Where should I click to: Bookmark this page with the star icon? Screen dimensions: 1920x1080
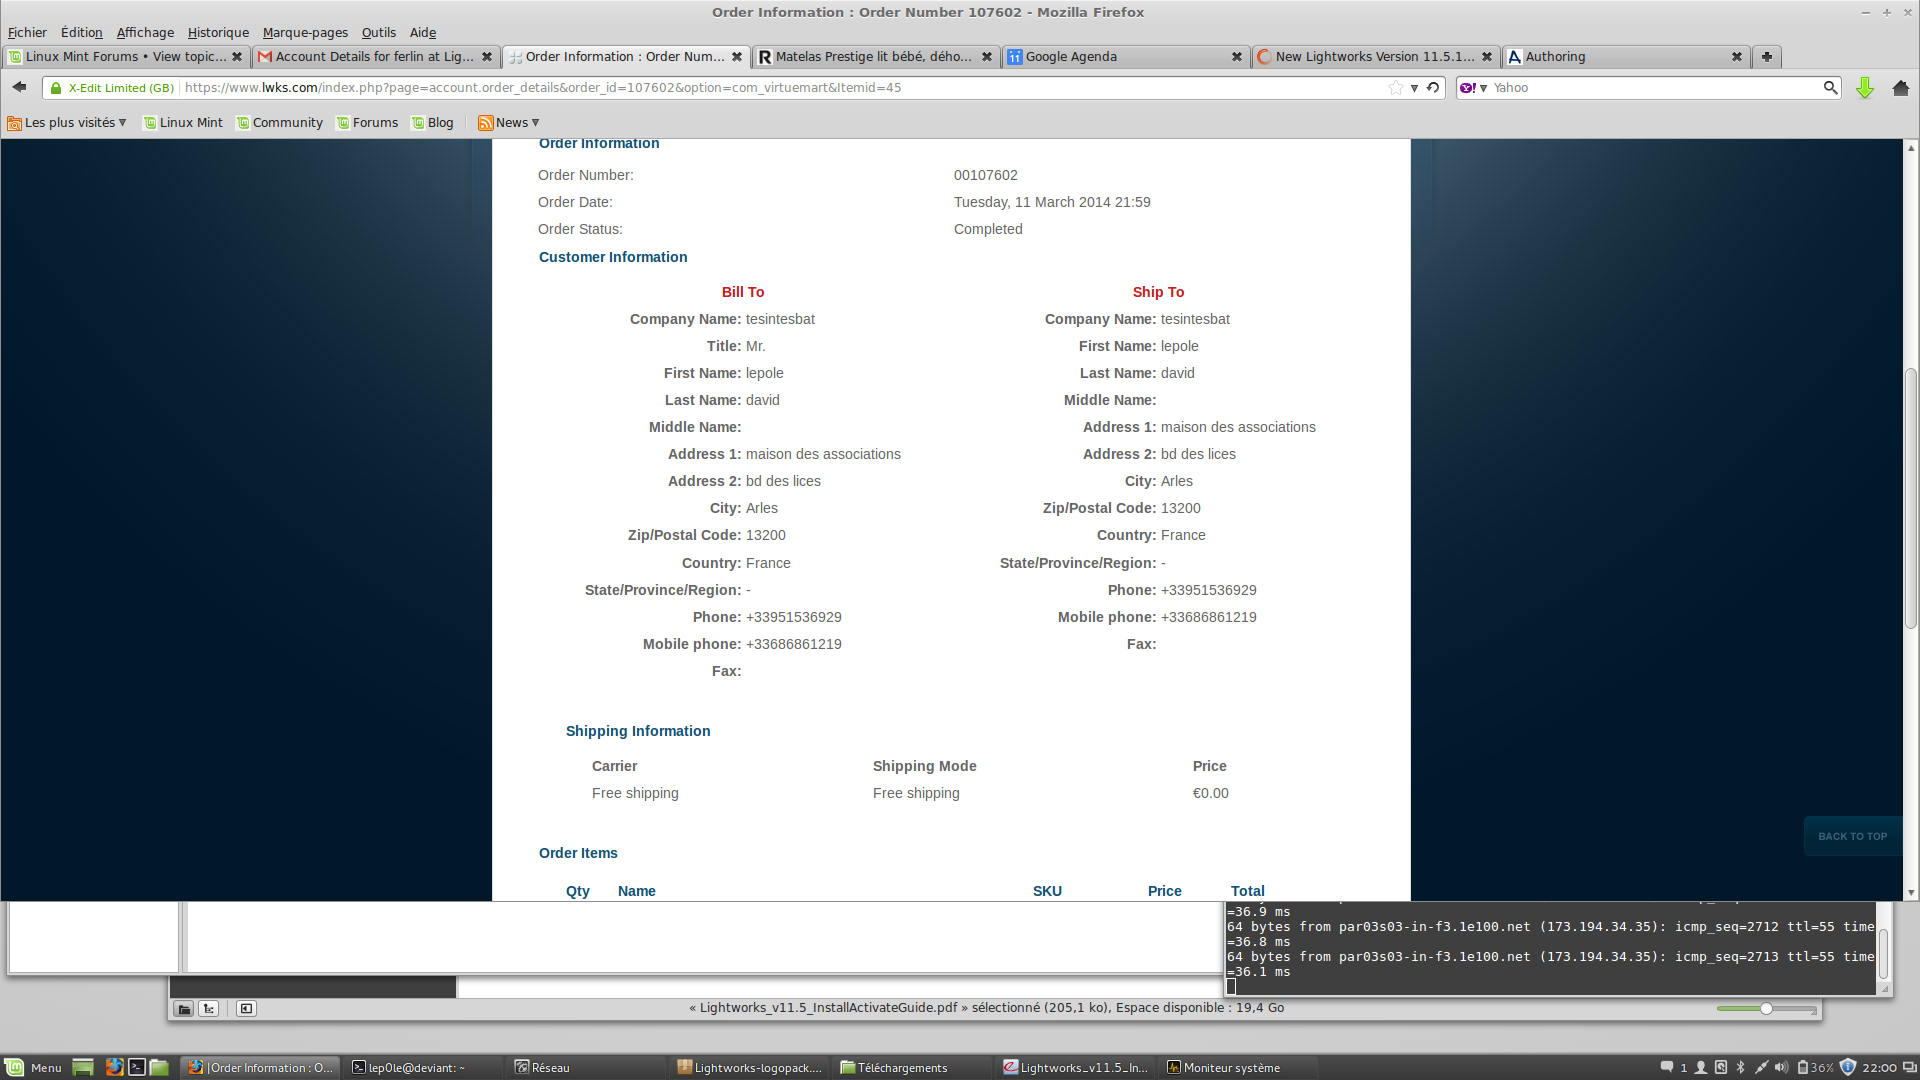coord(1395,88)
